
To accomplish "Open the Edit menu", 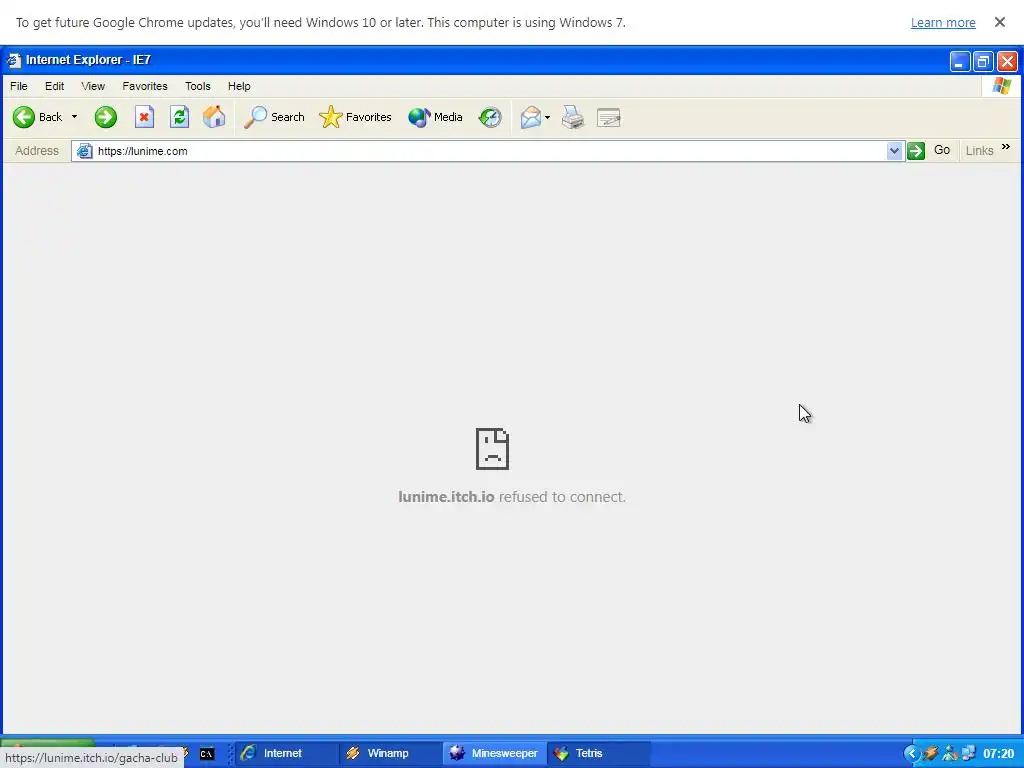I will (x=54, y=86).
